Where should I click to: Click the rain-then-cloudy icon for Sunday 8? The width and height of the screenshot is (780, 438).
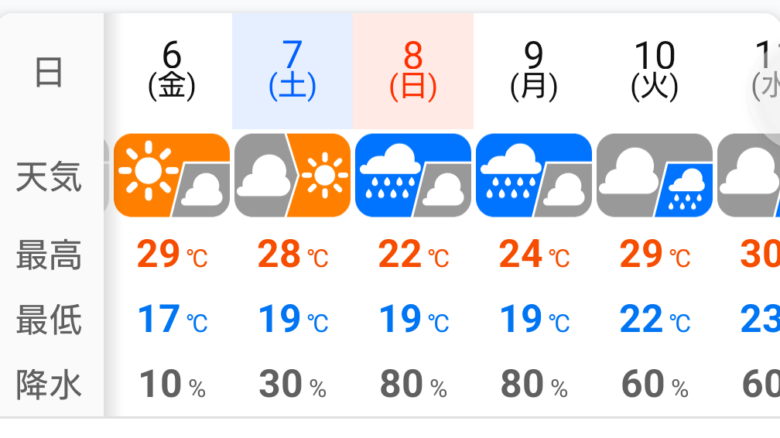click(413, 175)
